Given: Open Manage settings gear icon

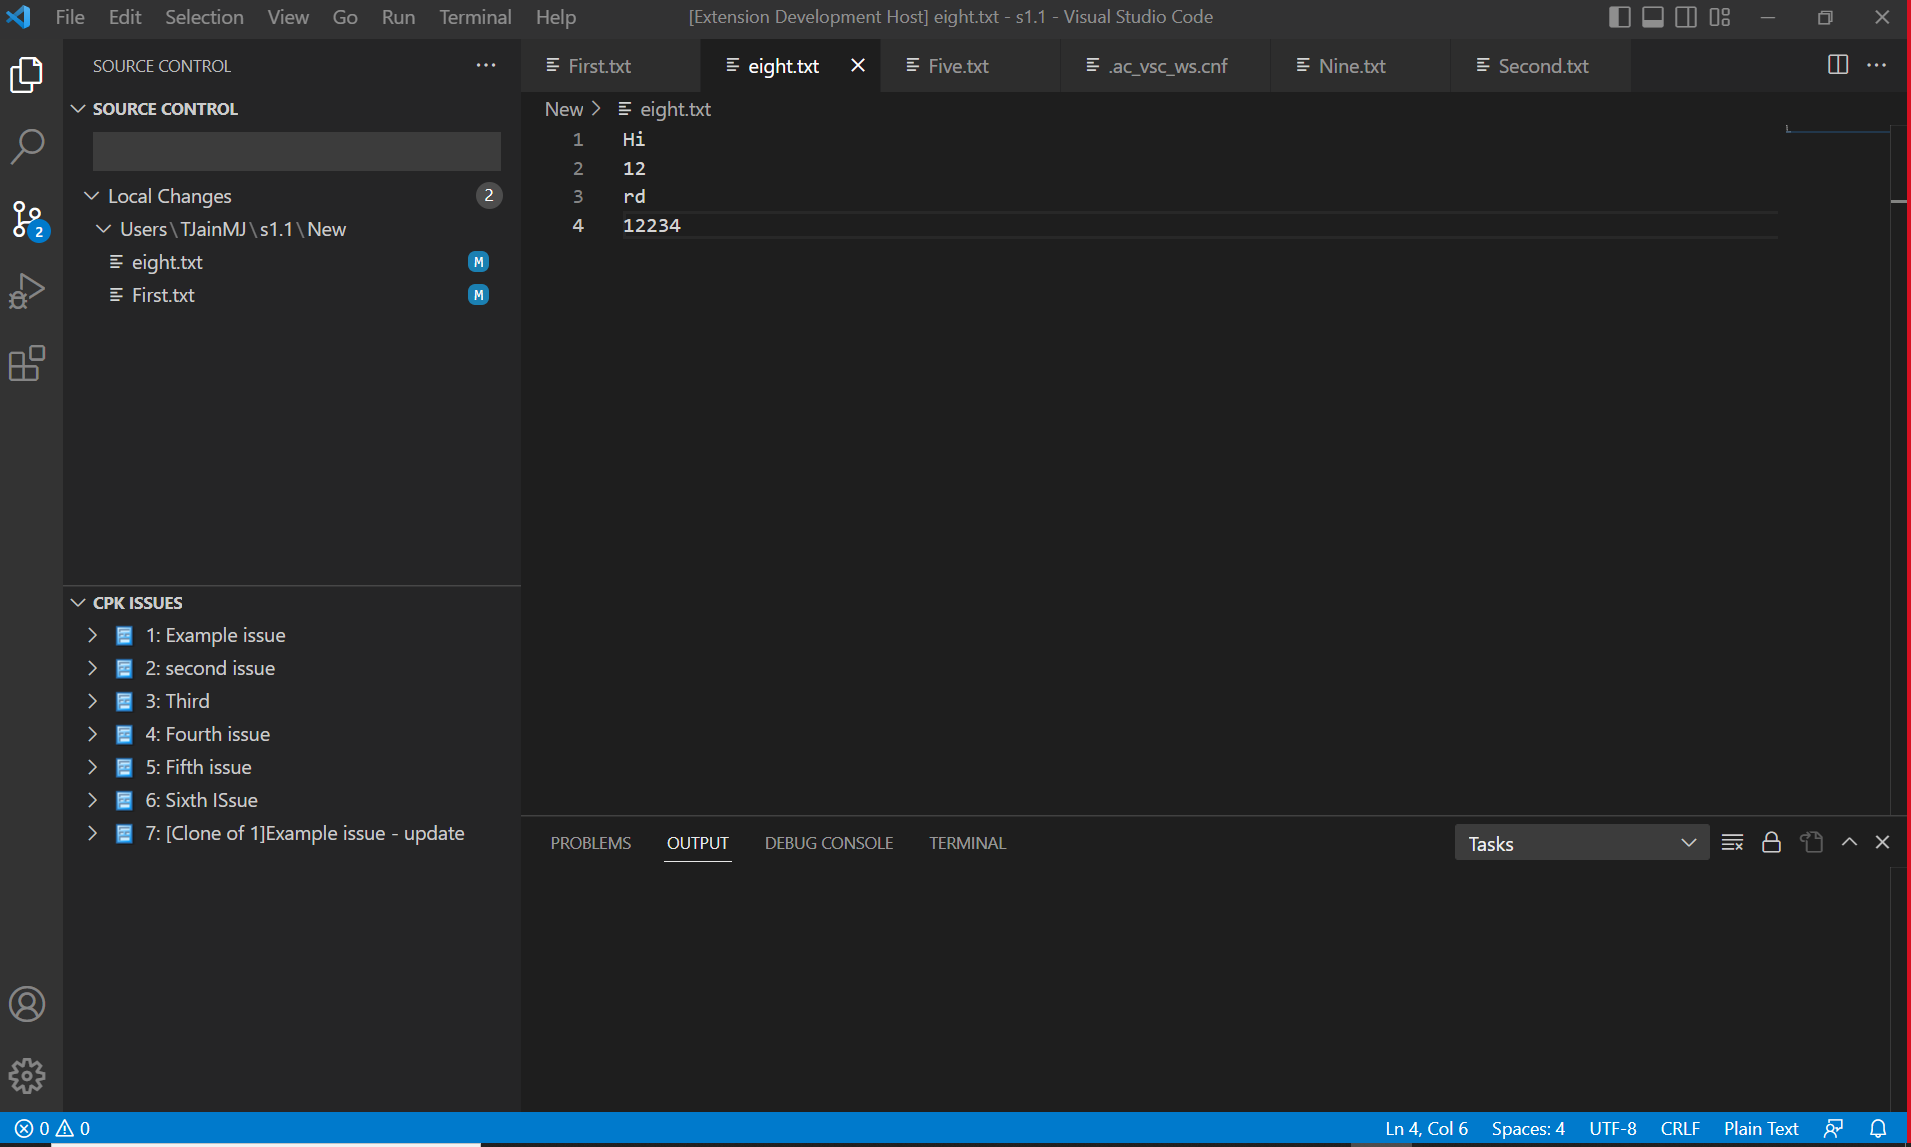Looking at the screenshot, I should click(x=27, y=1076).
